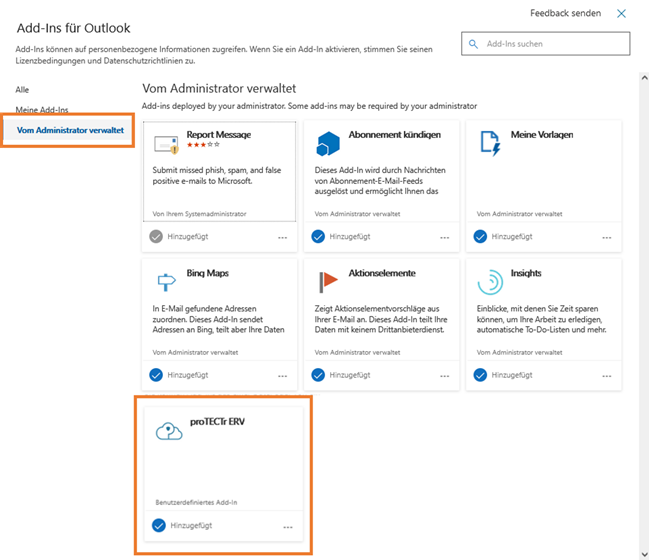Screen dimensions: 649x560
Task: Click the Insights circular icon
Action: (x=489, y=282)
